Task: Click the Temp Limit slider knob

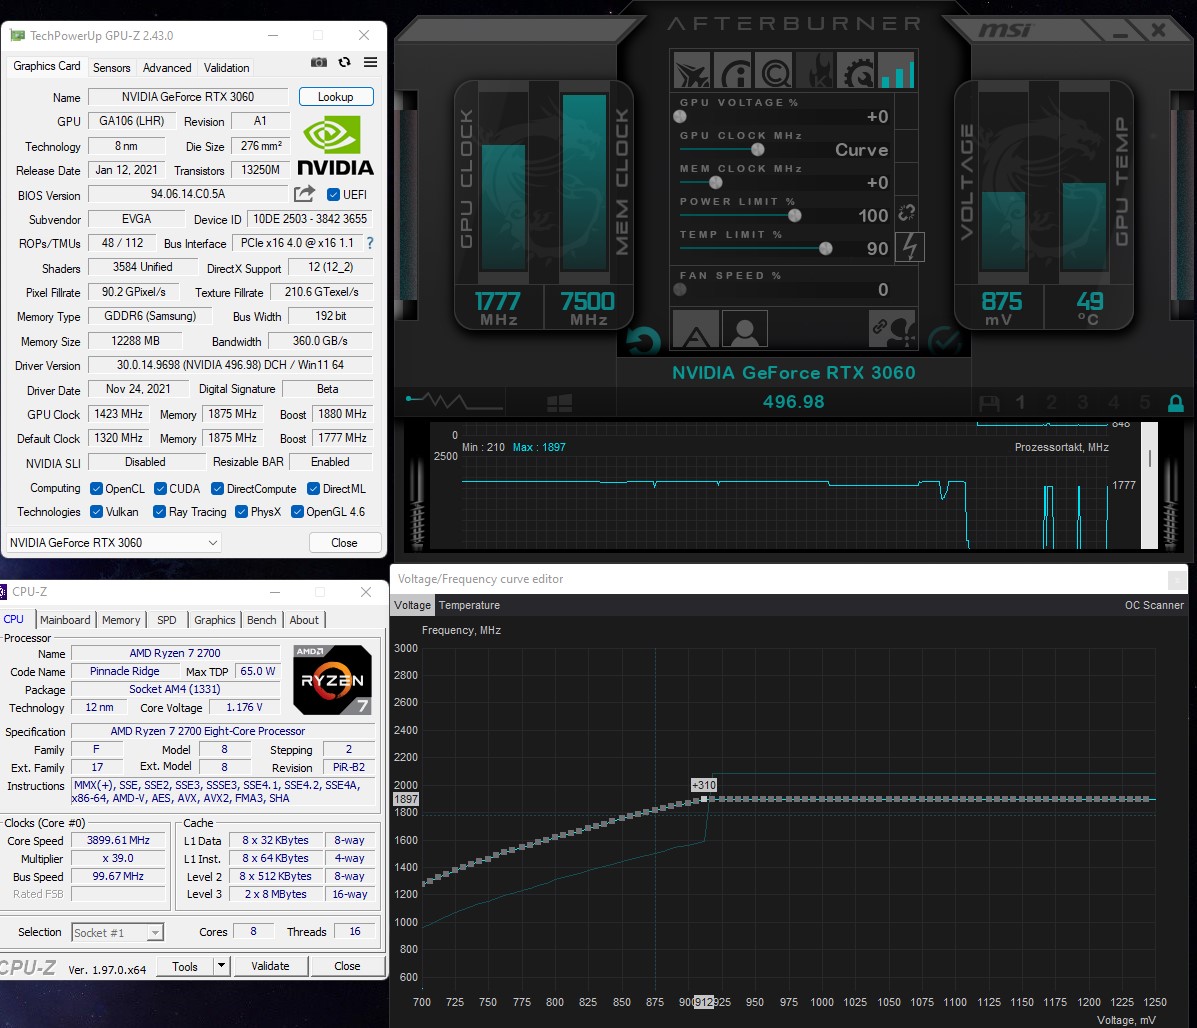Action: tap(825, 248)
